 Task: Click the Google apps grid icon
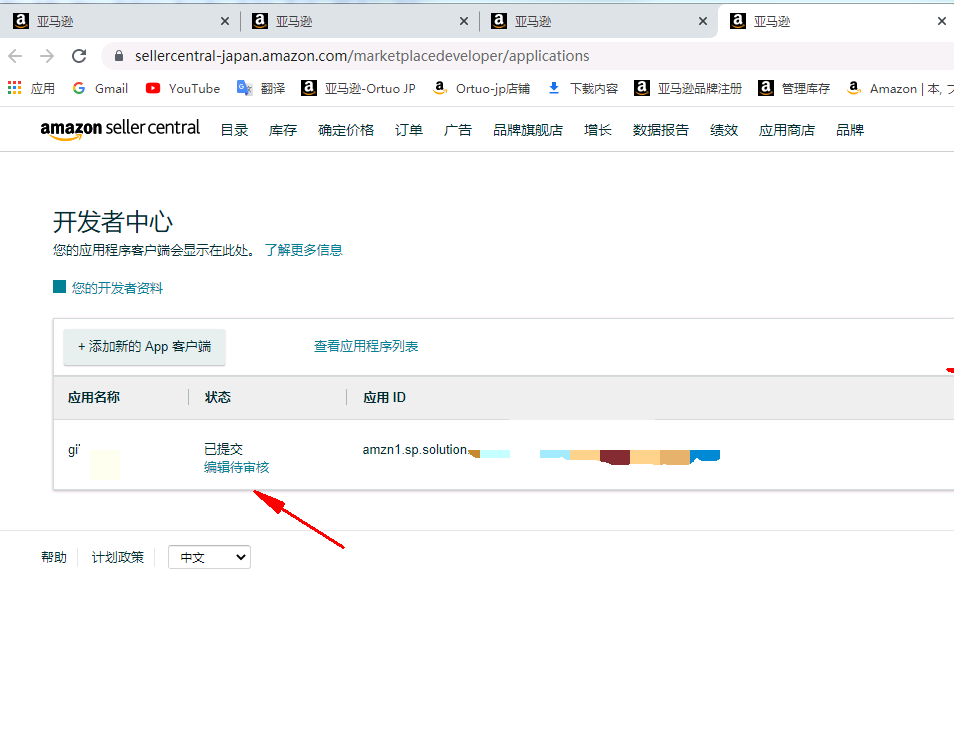pyautogui.click(x=13, y=88)
